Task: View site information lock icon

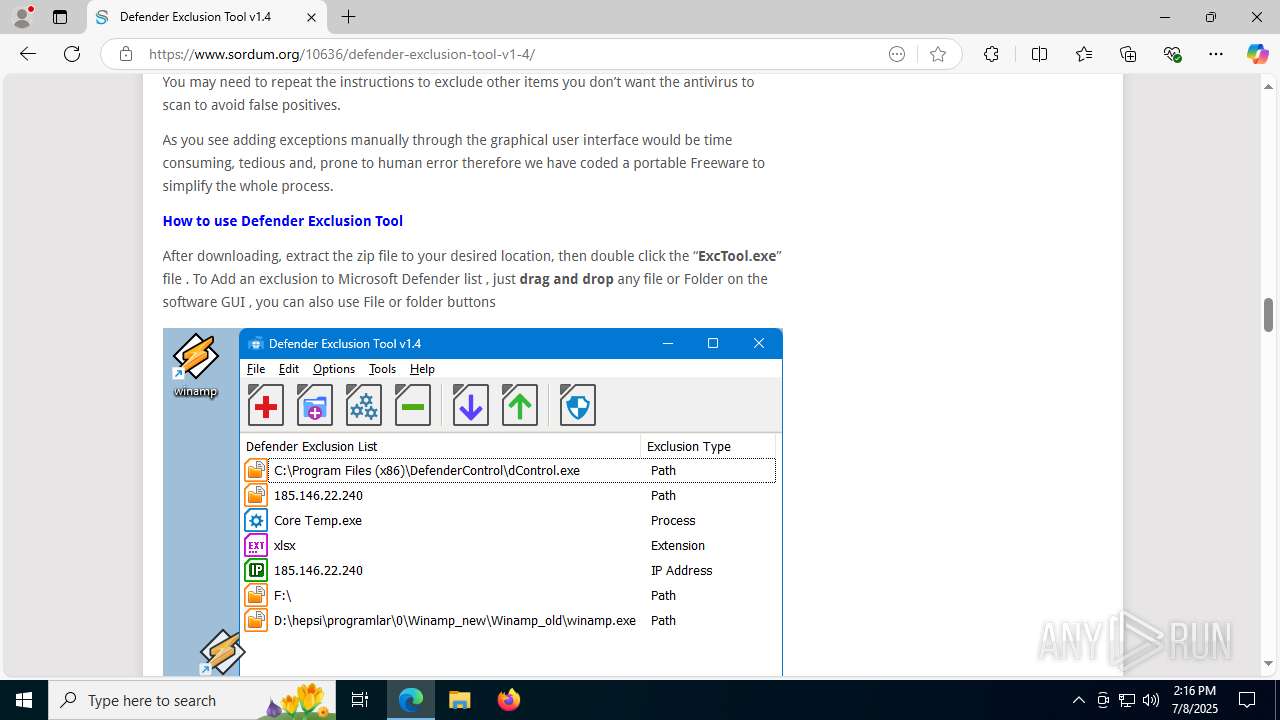Action: [x=125, y=54]
